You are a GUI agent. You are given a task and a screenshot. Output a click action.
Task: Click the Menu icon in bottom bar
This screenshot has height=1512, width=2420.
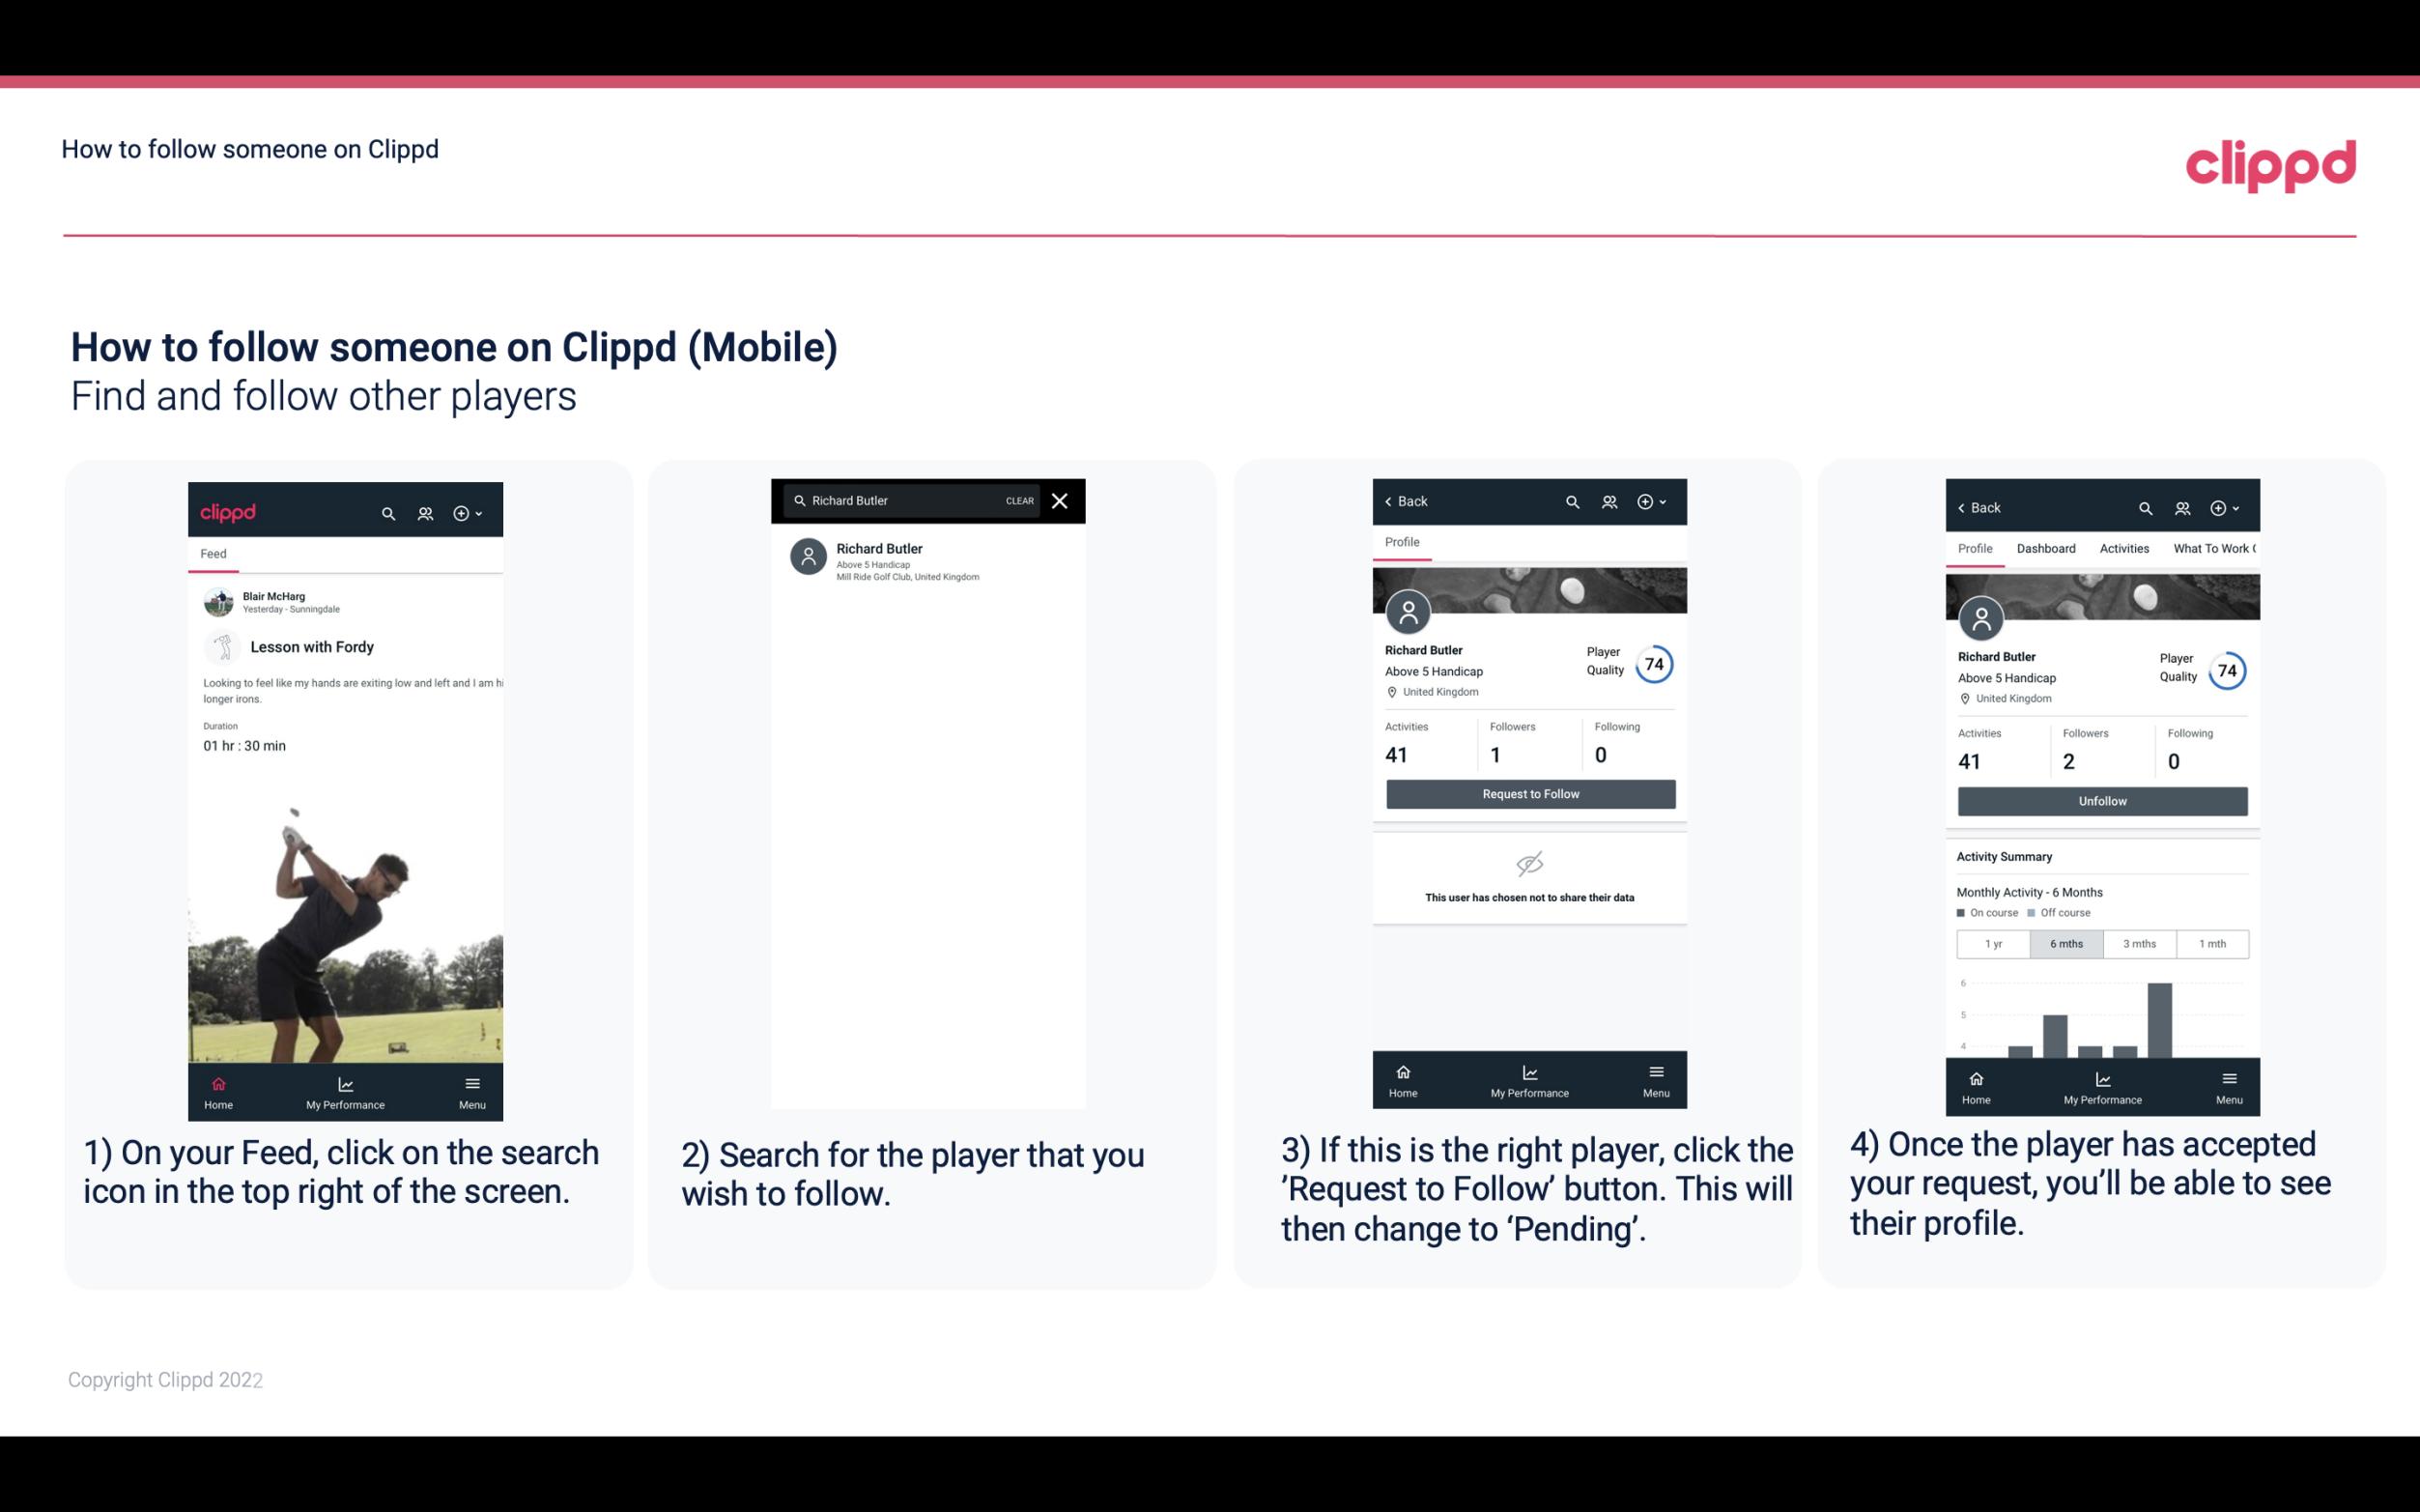click(x=471, y=1082)
